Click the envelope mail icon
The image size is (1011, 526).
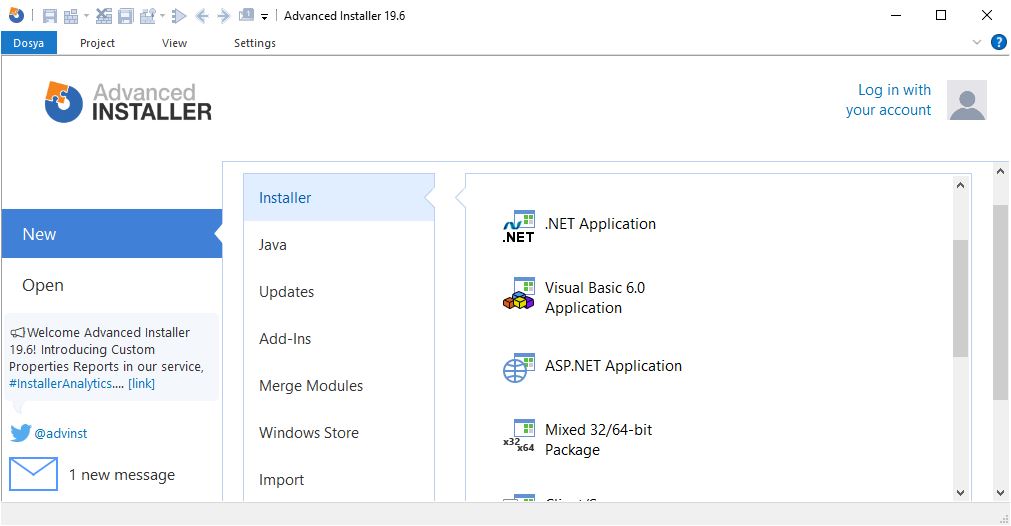34,474
